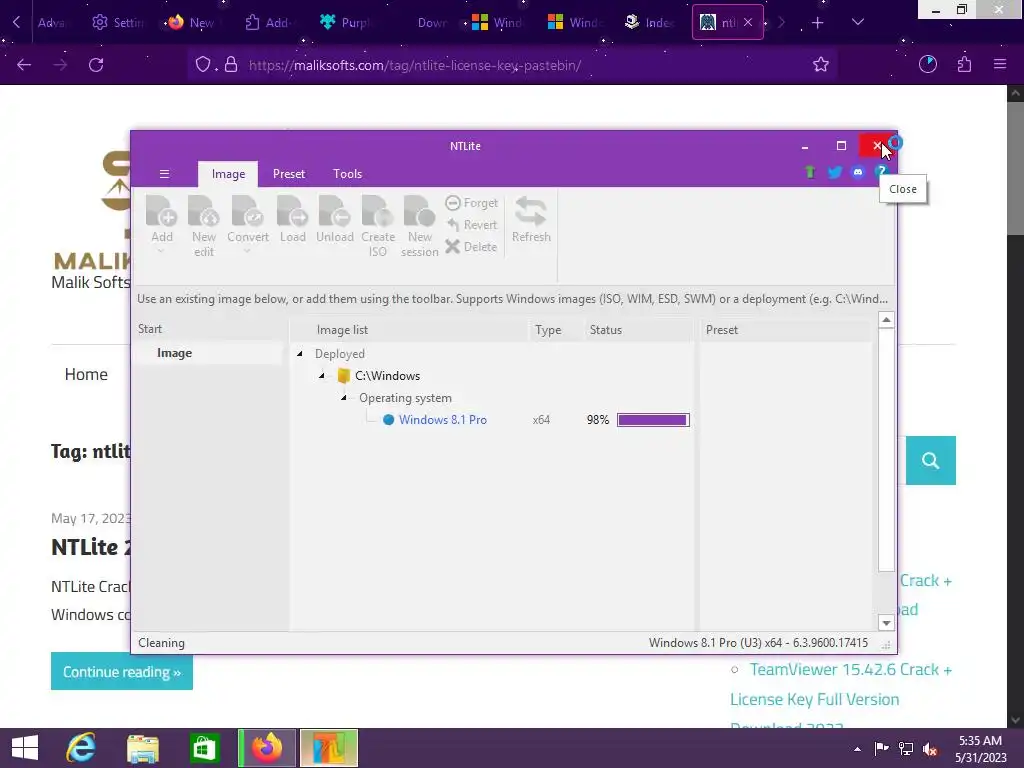1024x768 pixels.
Task: Go back in the Firefox browser
Action: pyautogui.click(x=24, y=65)
